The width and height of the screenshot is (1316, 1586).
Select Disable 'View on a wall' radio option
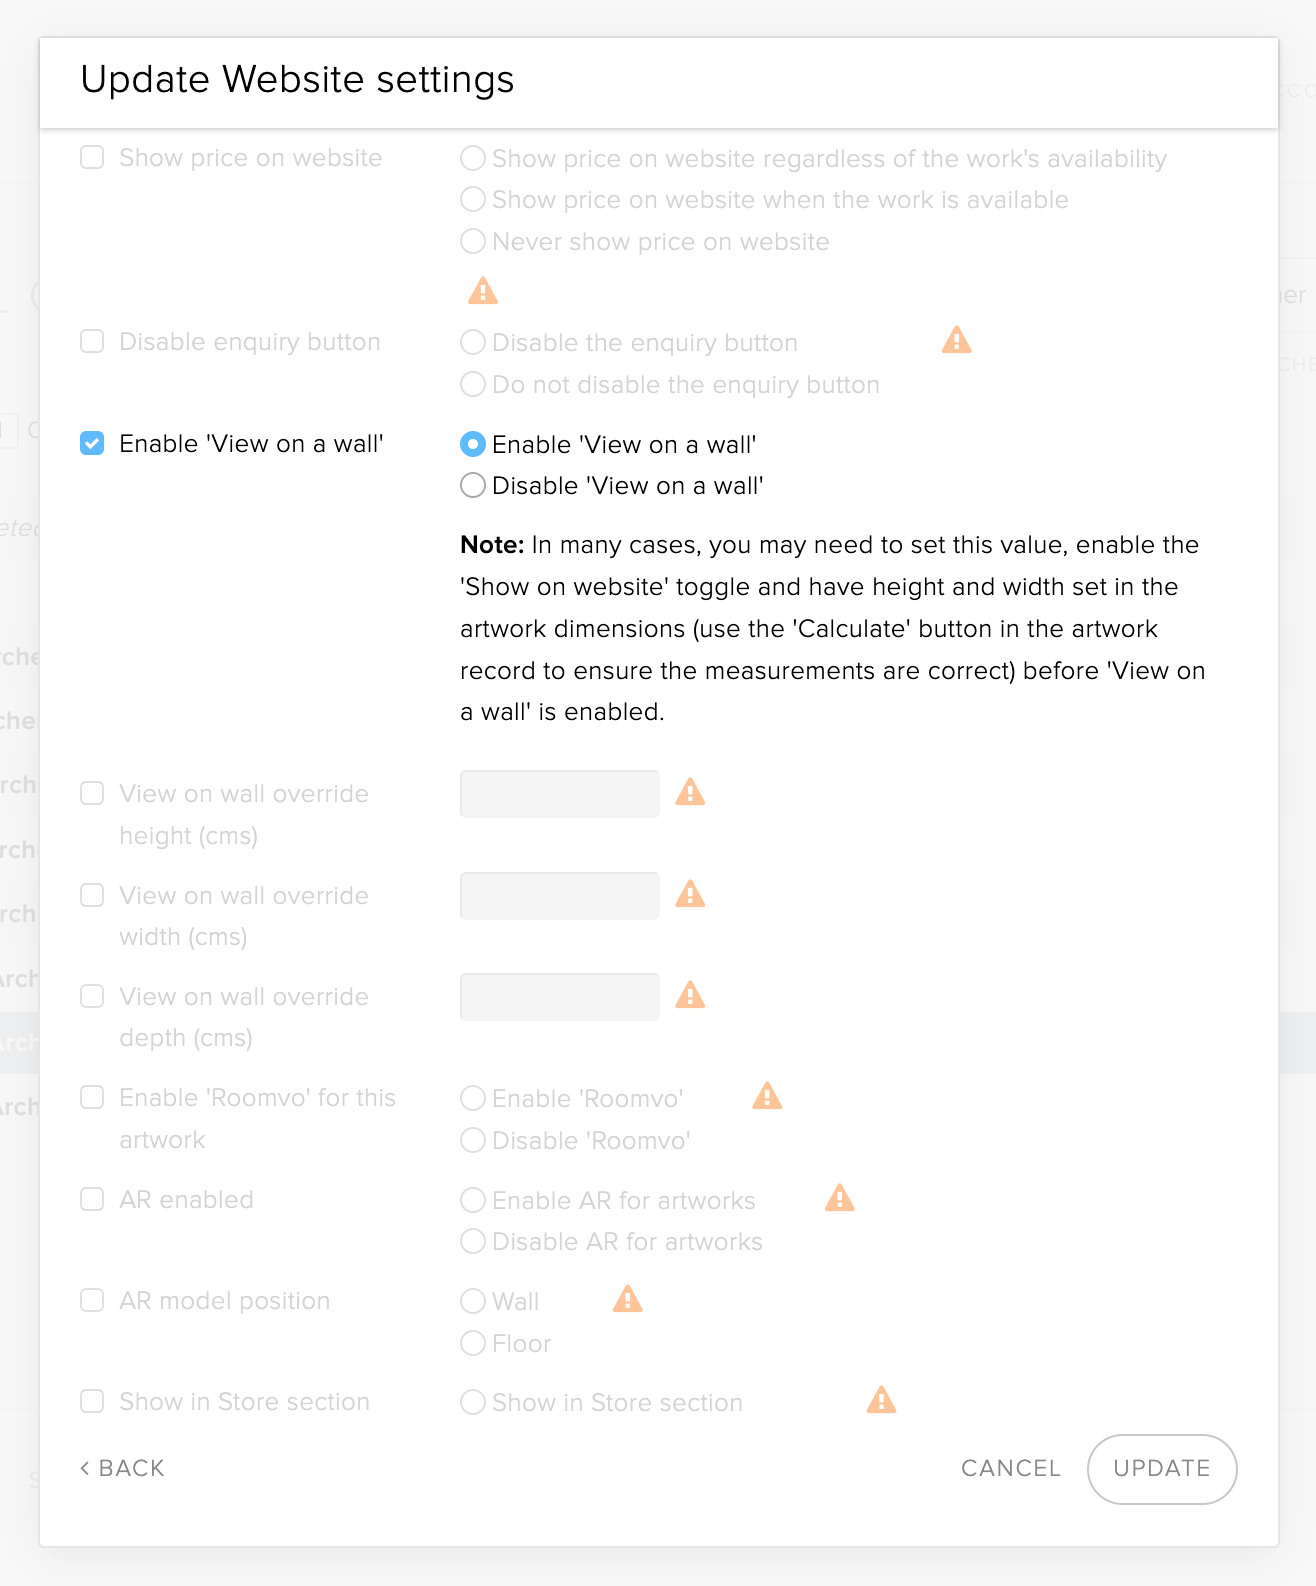pyautogui.click(x=473, y=486)
